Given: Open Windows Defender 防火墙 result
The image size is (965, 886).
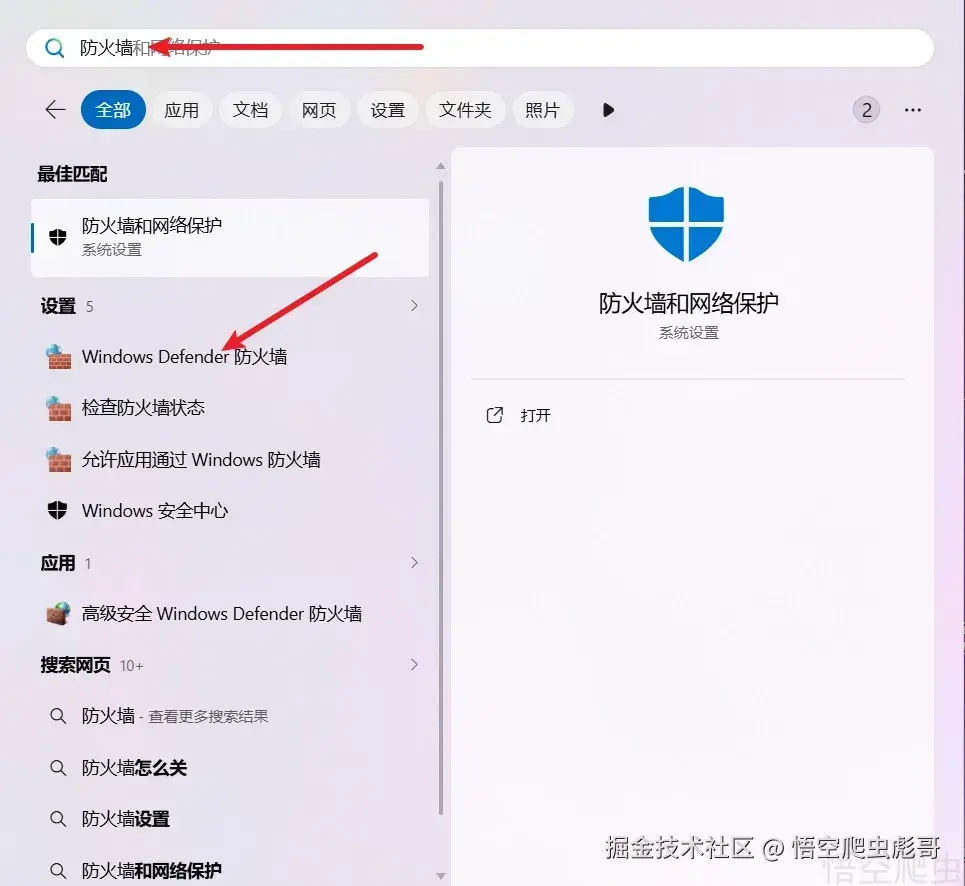Looking at the screenshot, I should pyautogui.click(x=230, y=356).
